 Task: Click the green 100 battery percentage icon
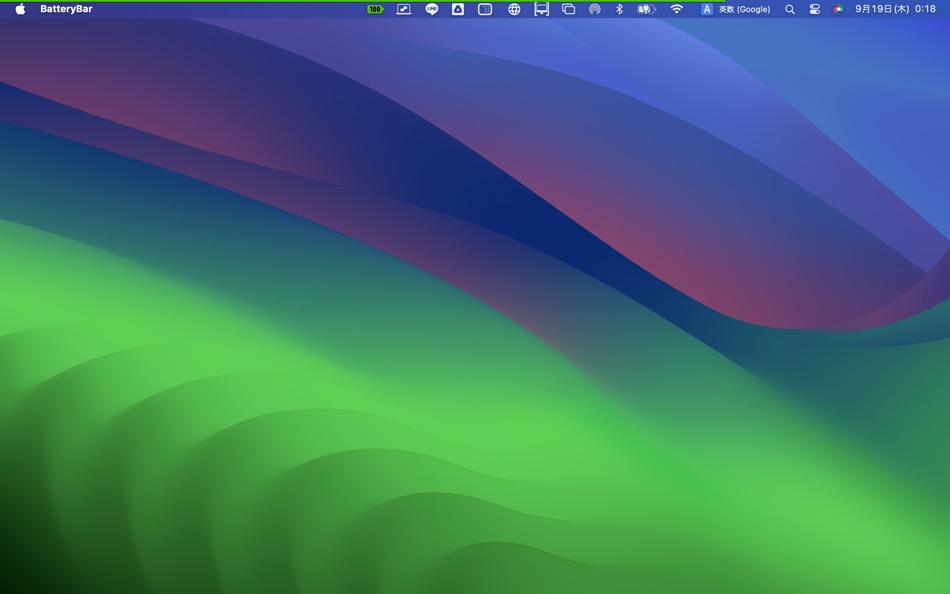tap(375, 9)
